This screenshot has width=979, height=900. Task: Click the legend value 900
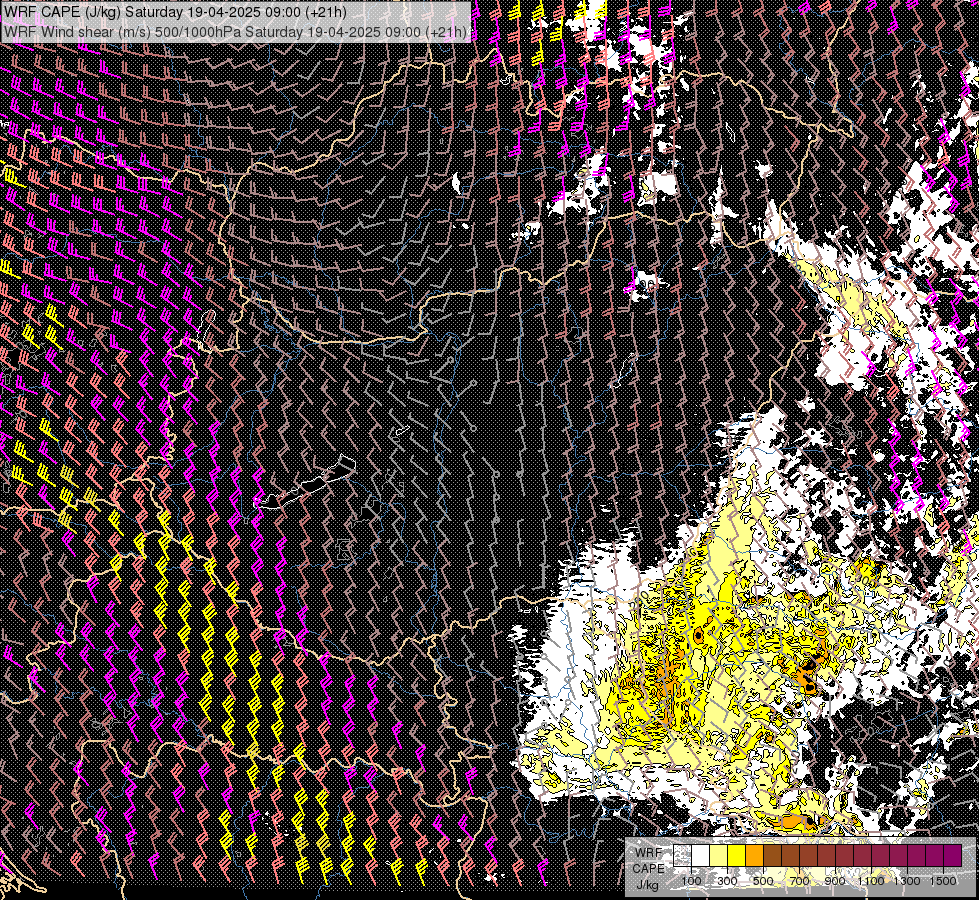tap(835, 881)
